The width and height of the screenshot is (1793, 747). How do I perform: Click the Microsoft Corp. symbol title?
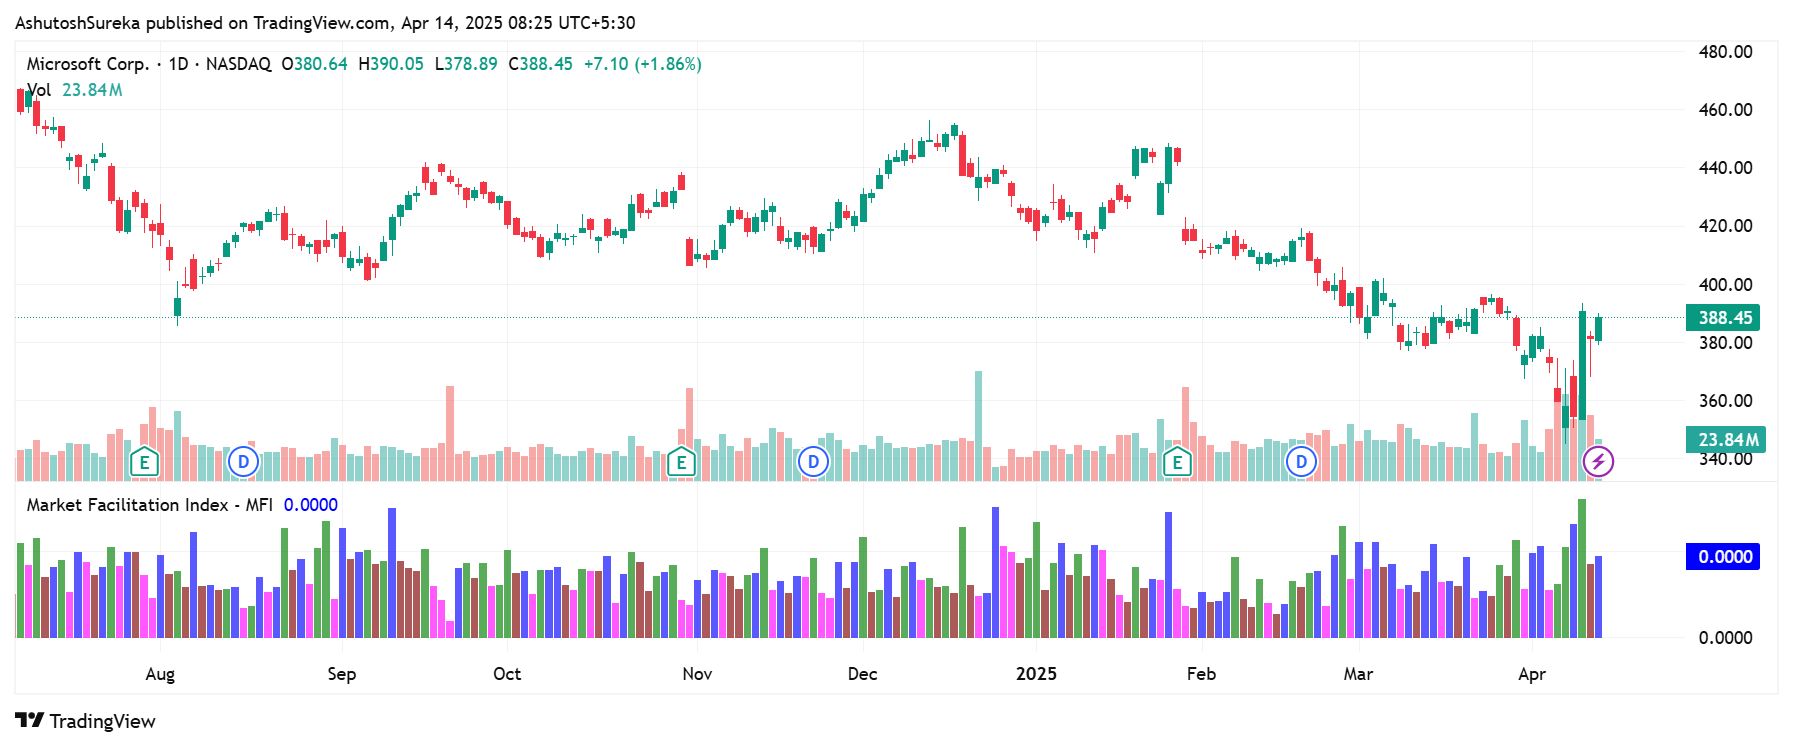coord(88,64)
